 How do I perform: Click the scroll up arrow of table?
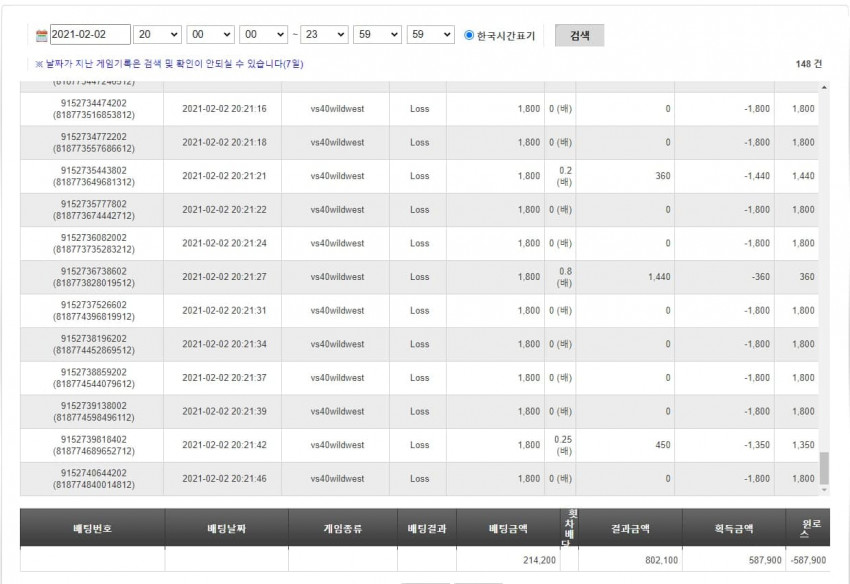click(x=824, y=87)
